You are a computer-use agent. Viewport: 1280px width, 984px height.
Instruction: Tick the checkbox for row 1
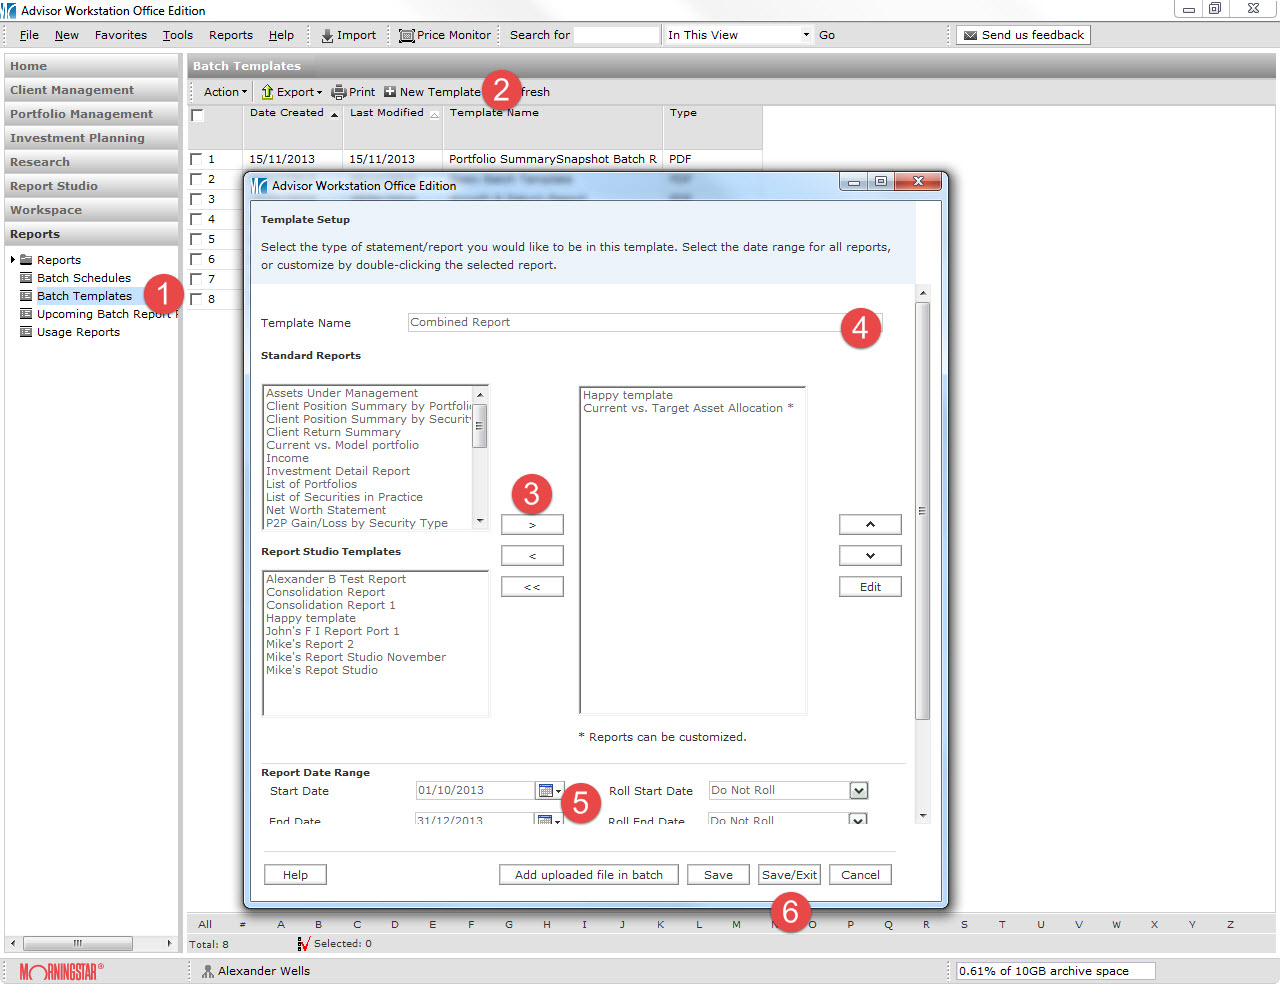(x=196, y=159)
